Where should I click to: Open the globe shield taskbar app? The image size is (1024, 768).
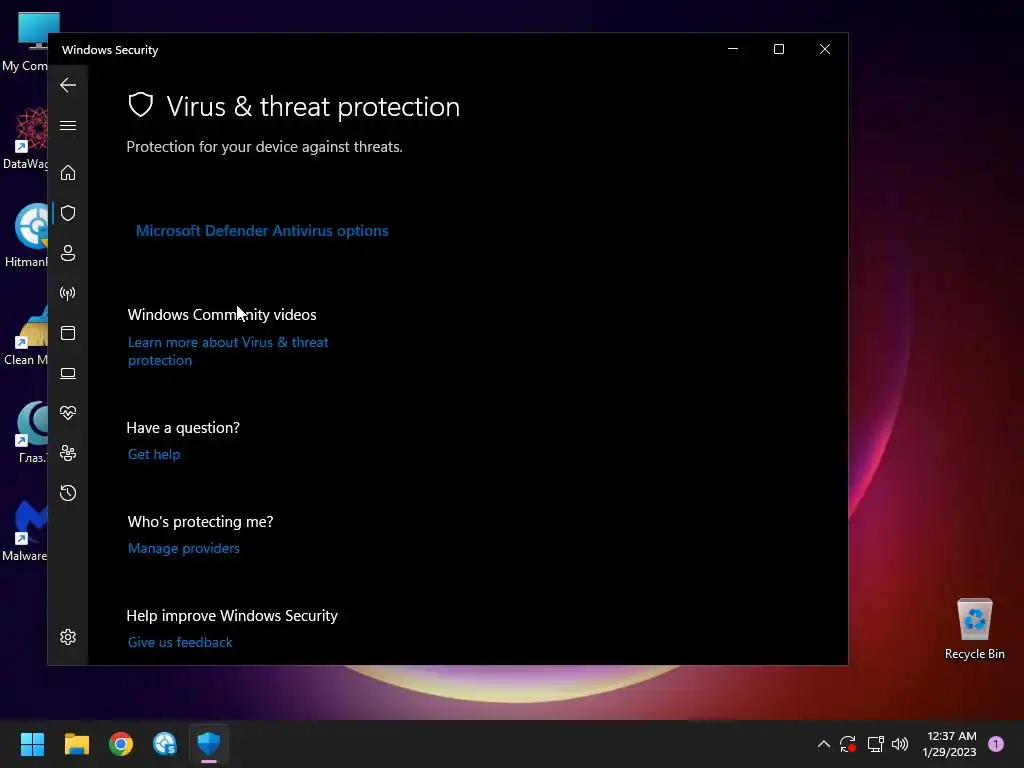(x=165, y=744)
